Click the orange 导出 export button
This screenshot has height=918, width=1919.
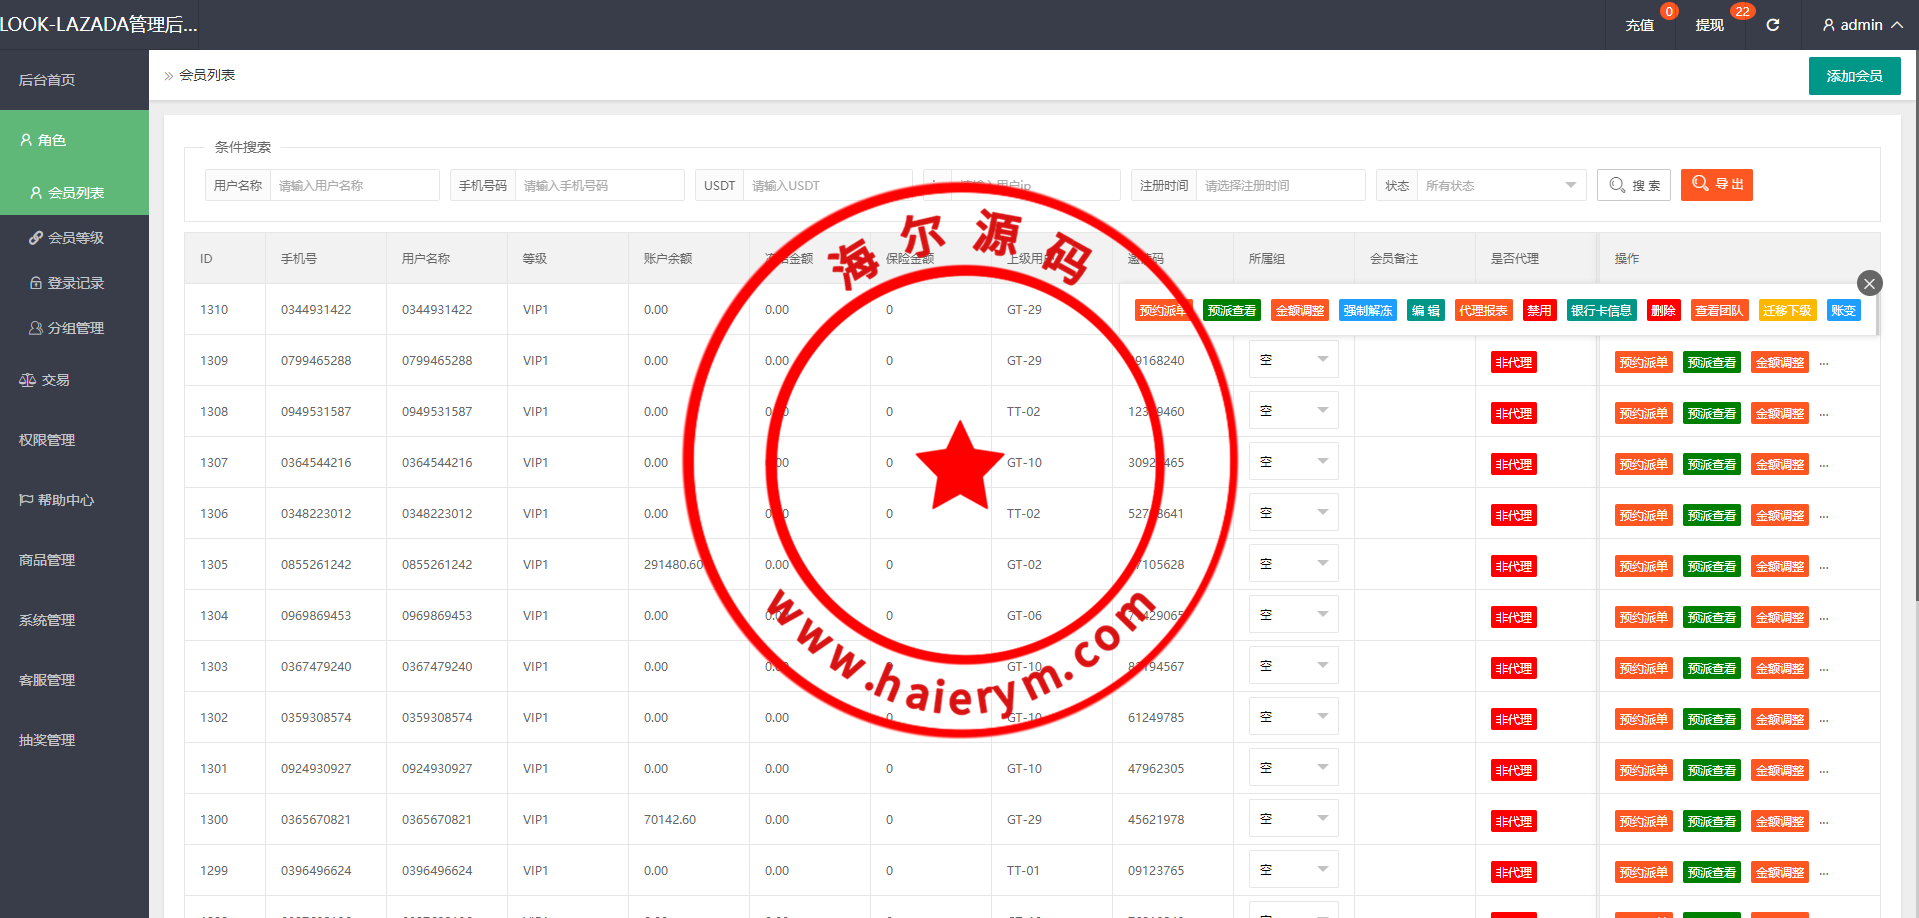[1716, 185]
